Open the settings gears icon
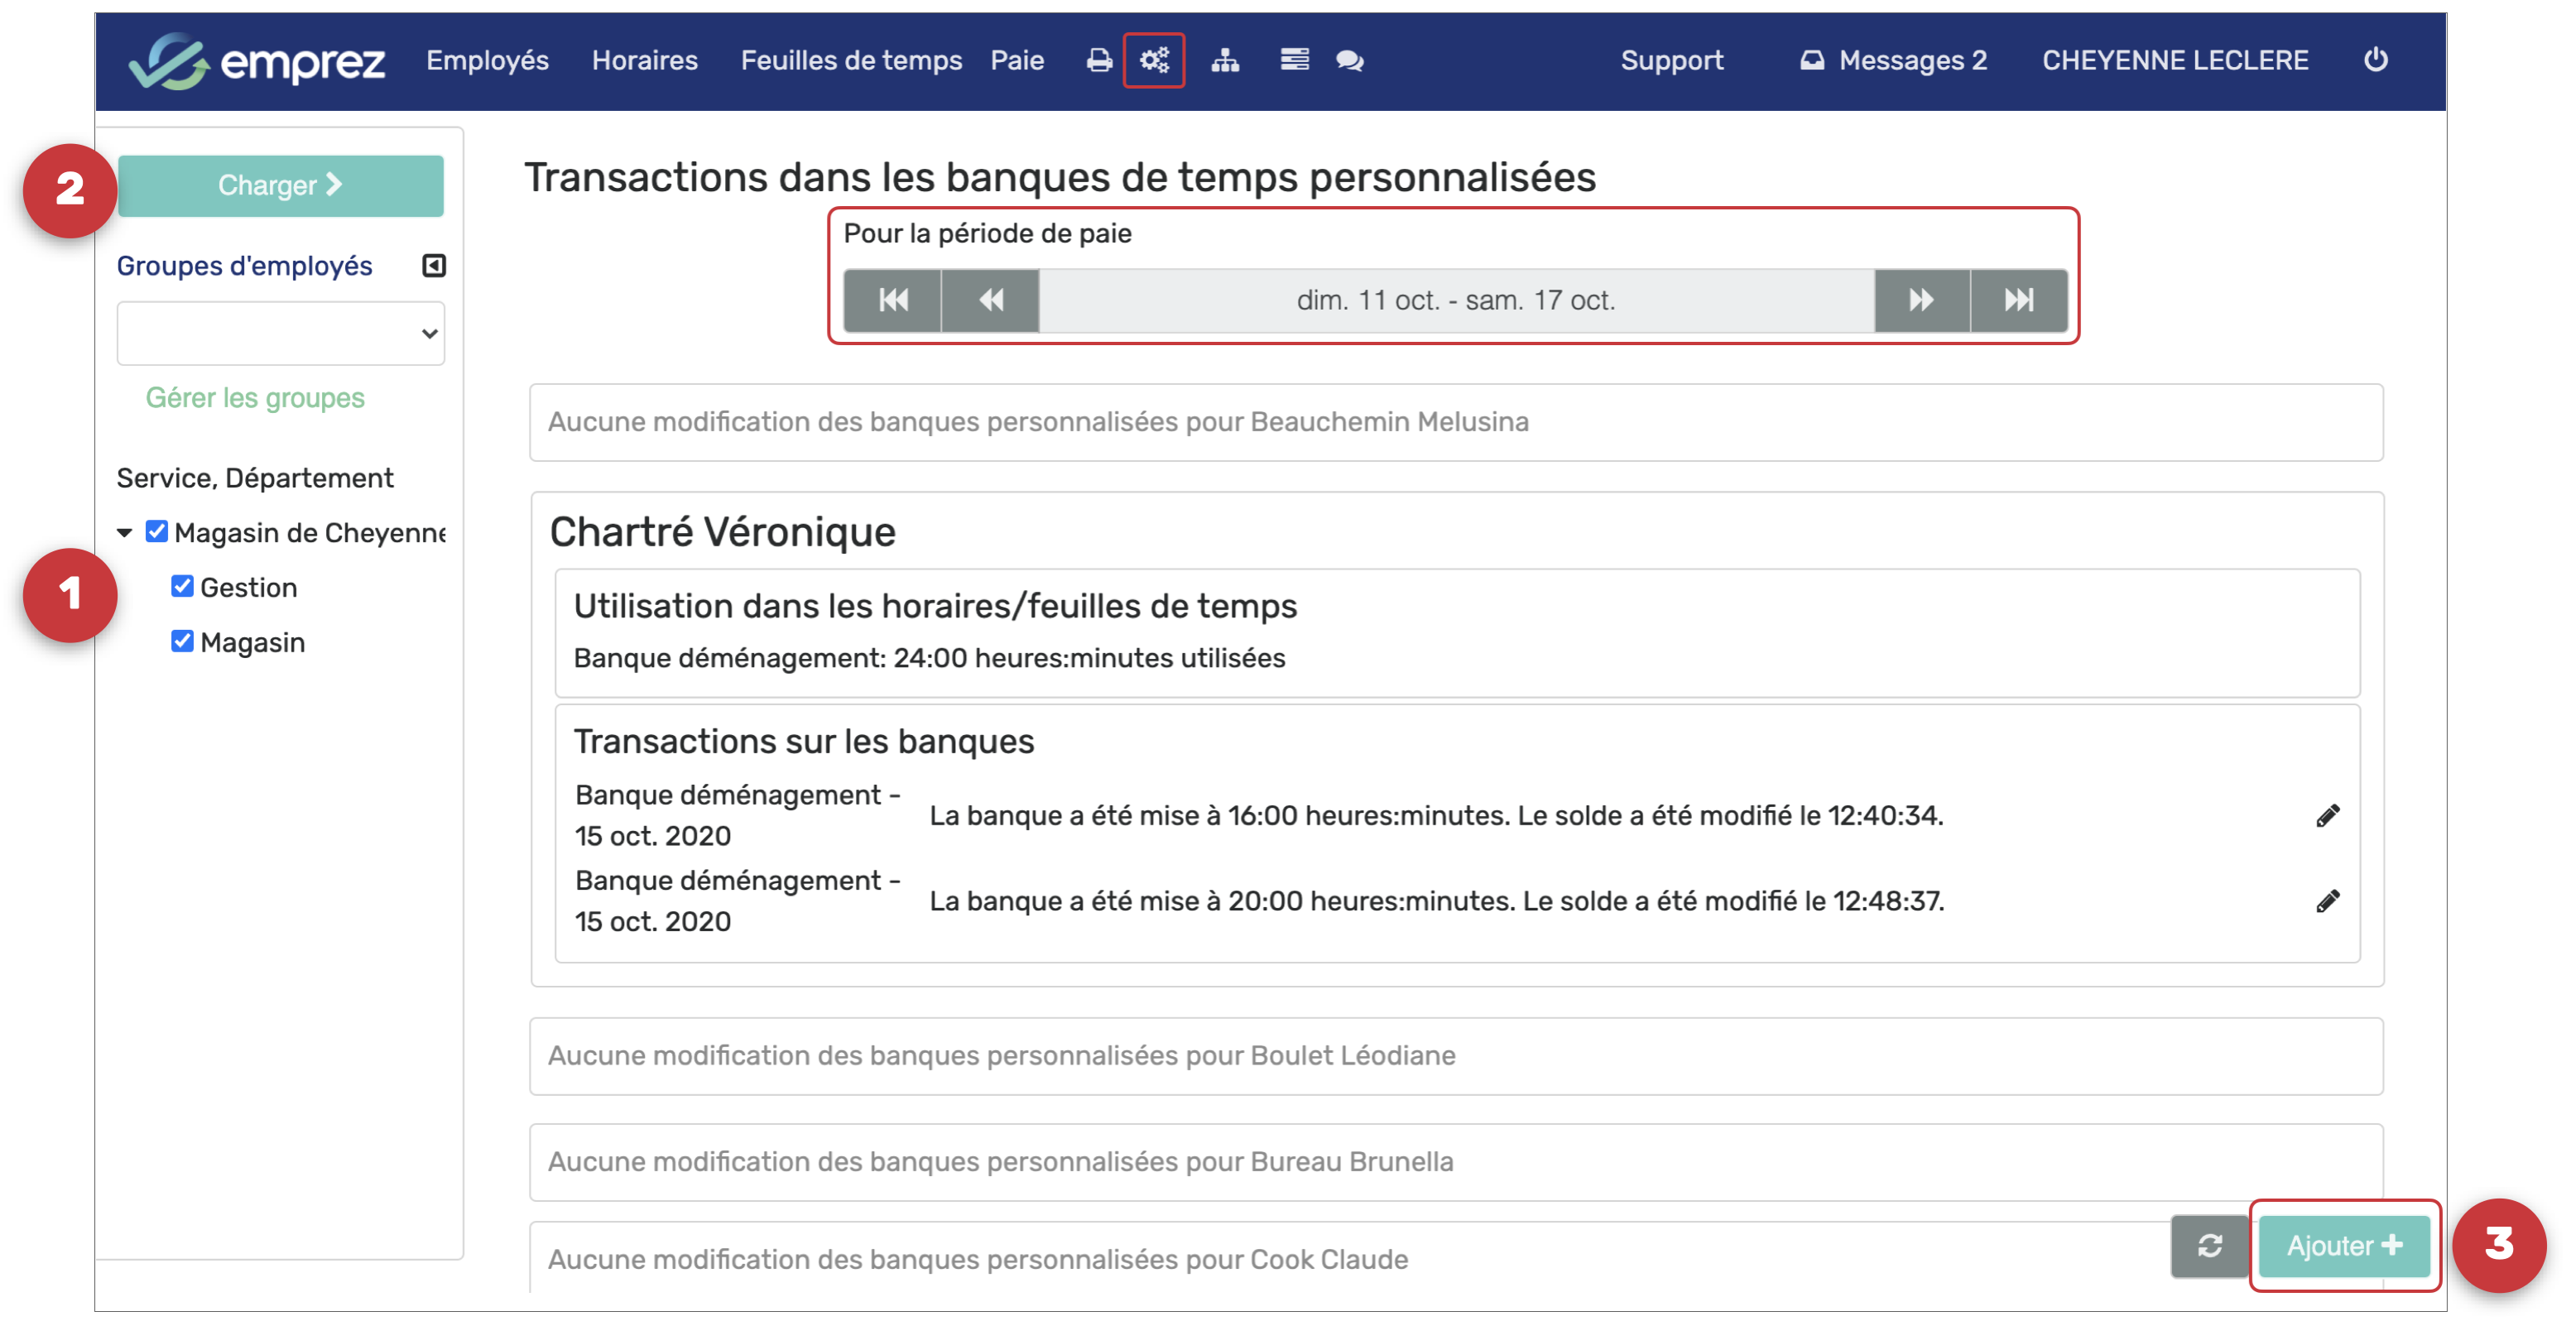The width and height of the screenshot is (2576, 1326). [x=1154, y=61]
